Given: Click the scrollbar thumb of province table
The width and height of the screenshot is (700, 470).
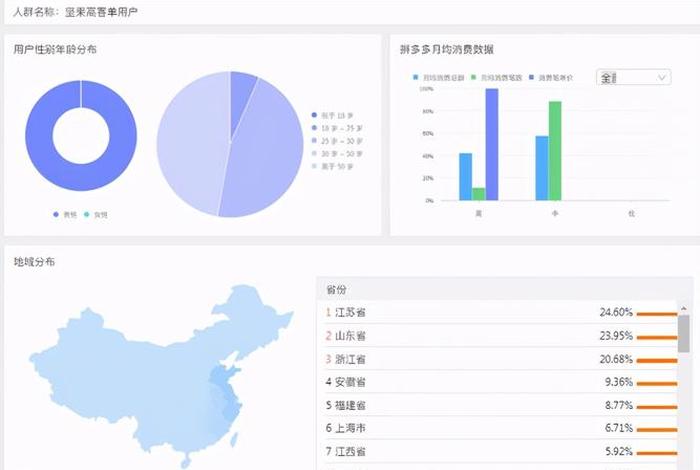Looking at the screenshot, I should pos(683,333).
